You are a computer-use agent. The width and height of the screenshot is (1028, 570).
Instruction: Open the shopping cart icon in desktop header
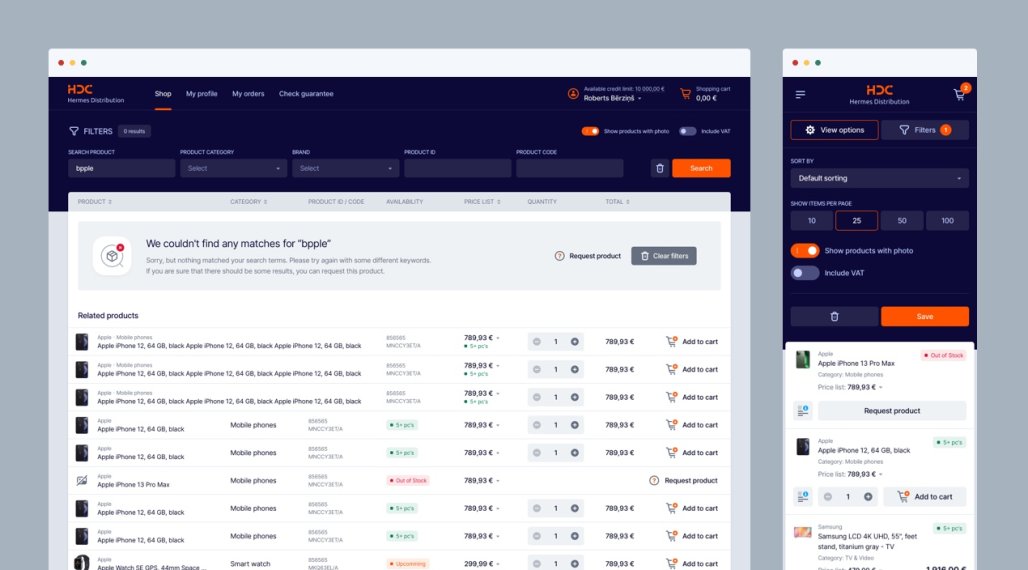pyautogui.click(x=685, y=94)
